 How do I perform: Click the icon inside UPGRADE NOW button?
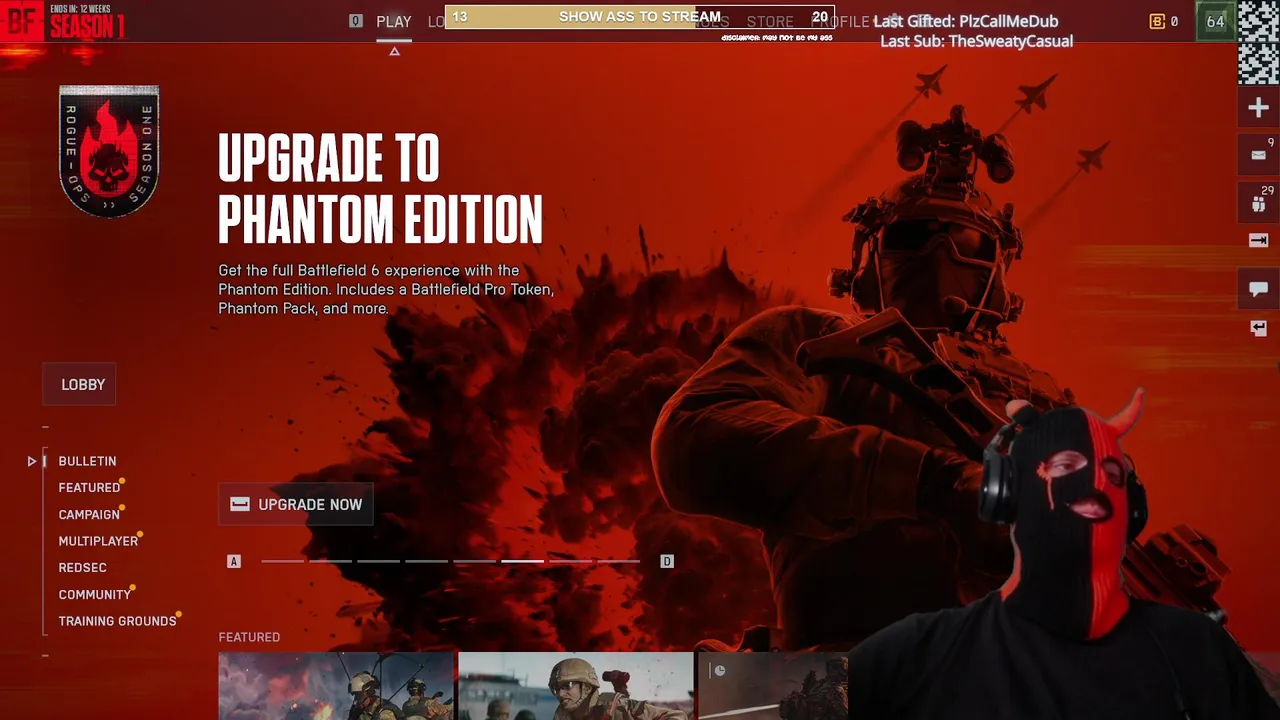tap(240, 504)
